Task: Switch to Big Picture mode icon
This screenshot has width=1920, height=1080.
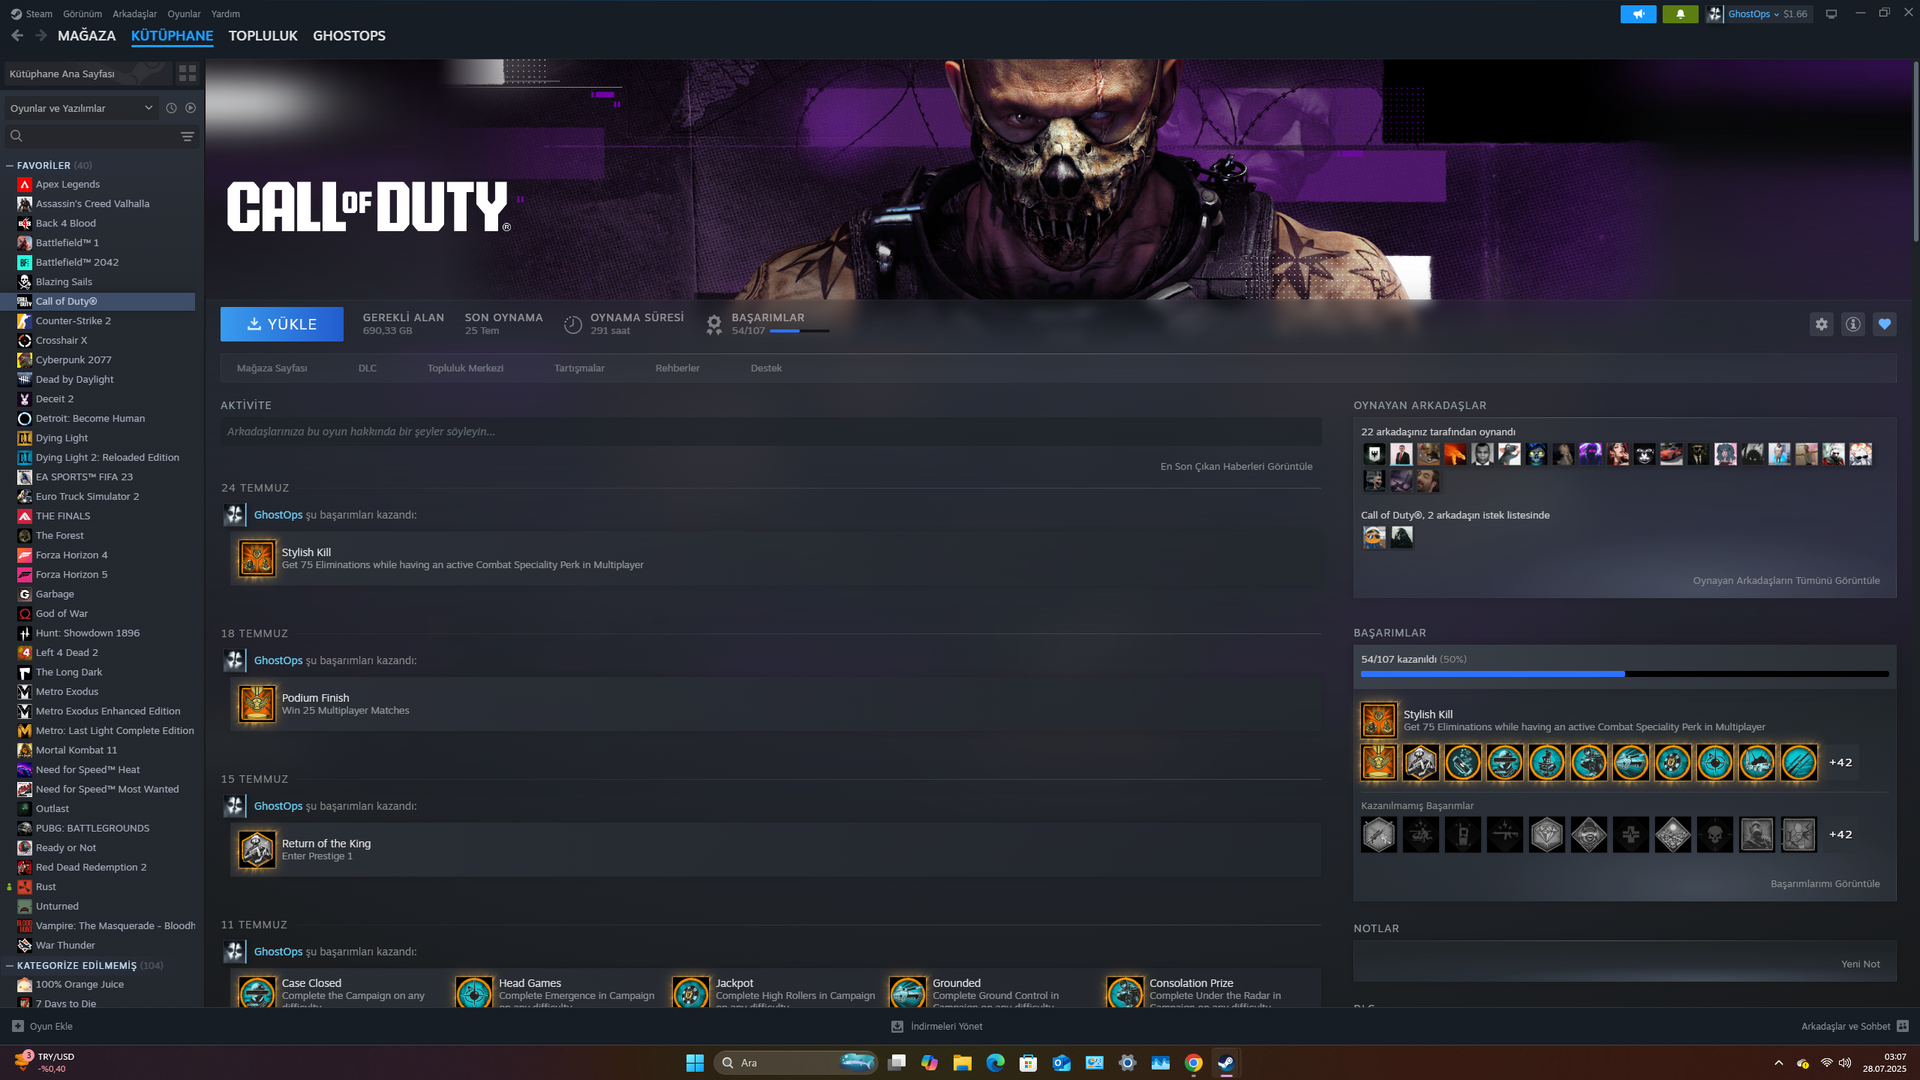Action: point(1831,14)
